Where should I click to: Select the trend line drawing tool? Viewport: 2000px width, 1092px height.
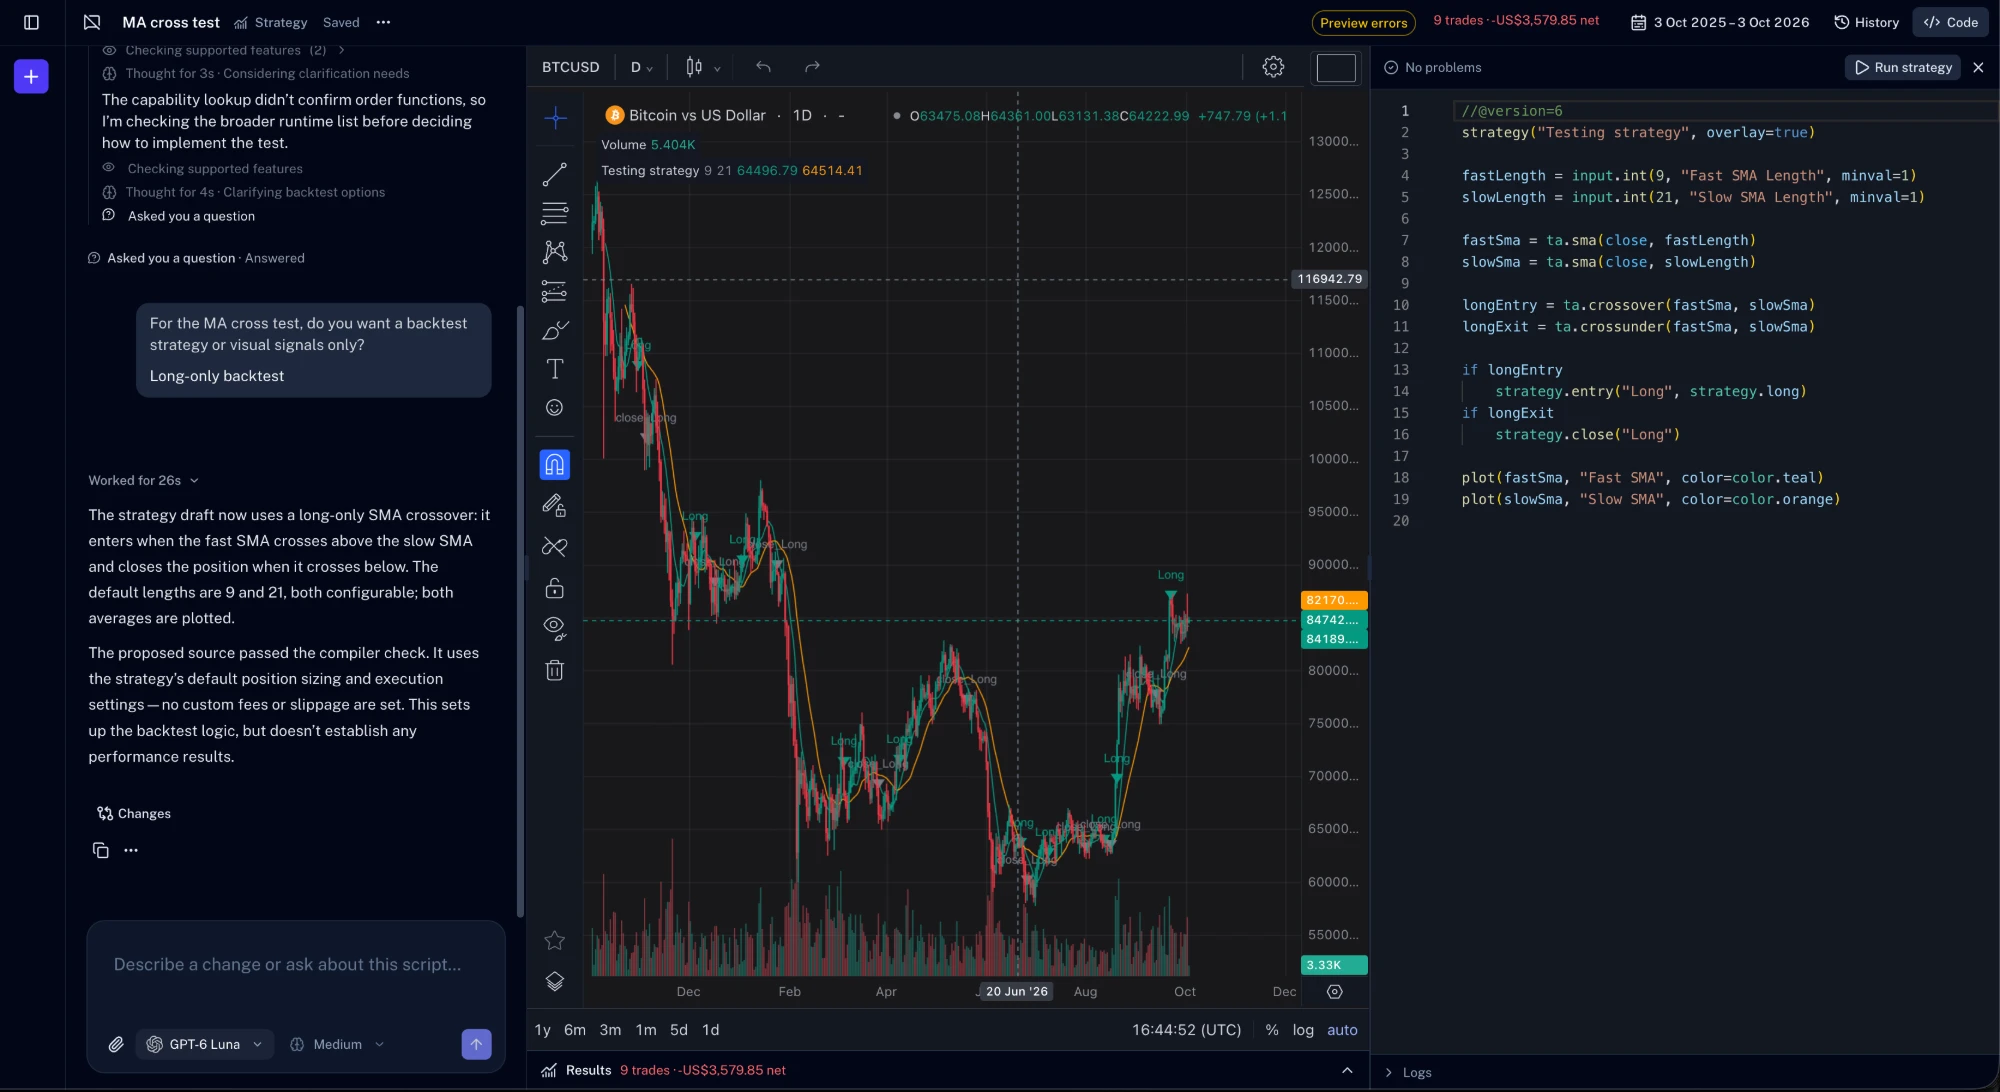tap(555, 174)
